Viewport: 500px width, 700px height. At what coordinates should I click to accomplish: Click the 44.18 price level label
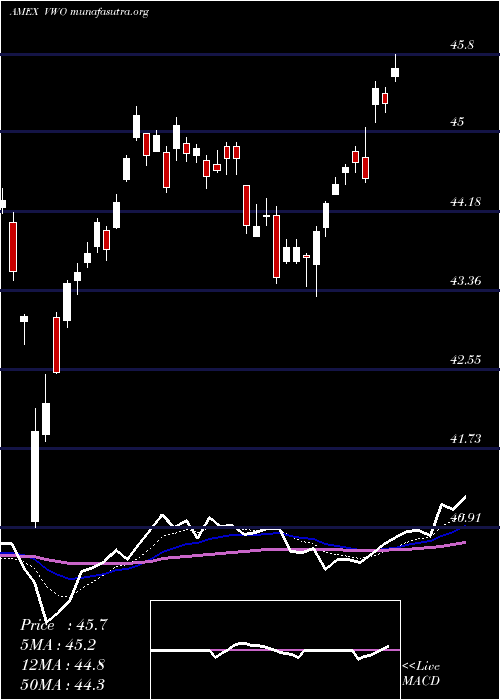pyautogui.click(x=466, y=202)
